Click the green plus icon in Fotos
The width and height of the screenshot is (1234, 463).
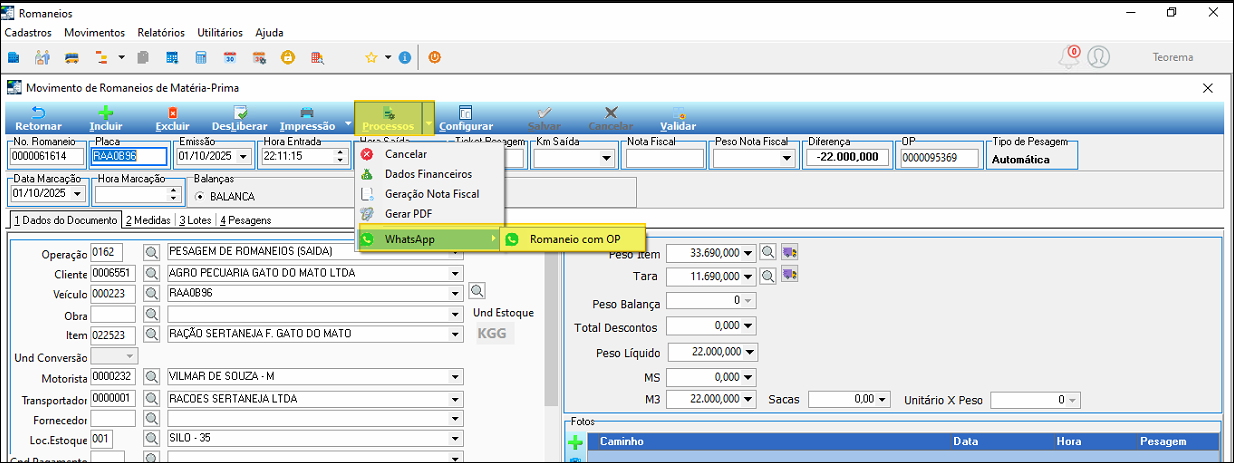coord(575,441)
